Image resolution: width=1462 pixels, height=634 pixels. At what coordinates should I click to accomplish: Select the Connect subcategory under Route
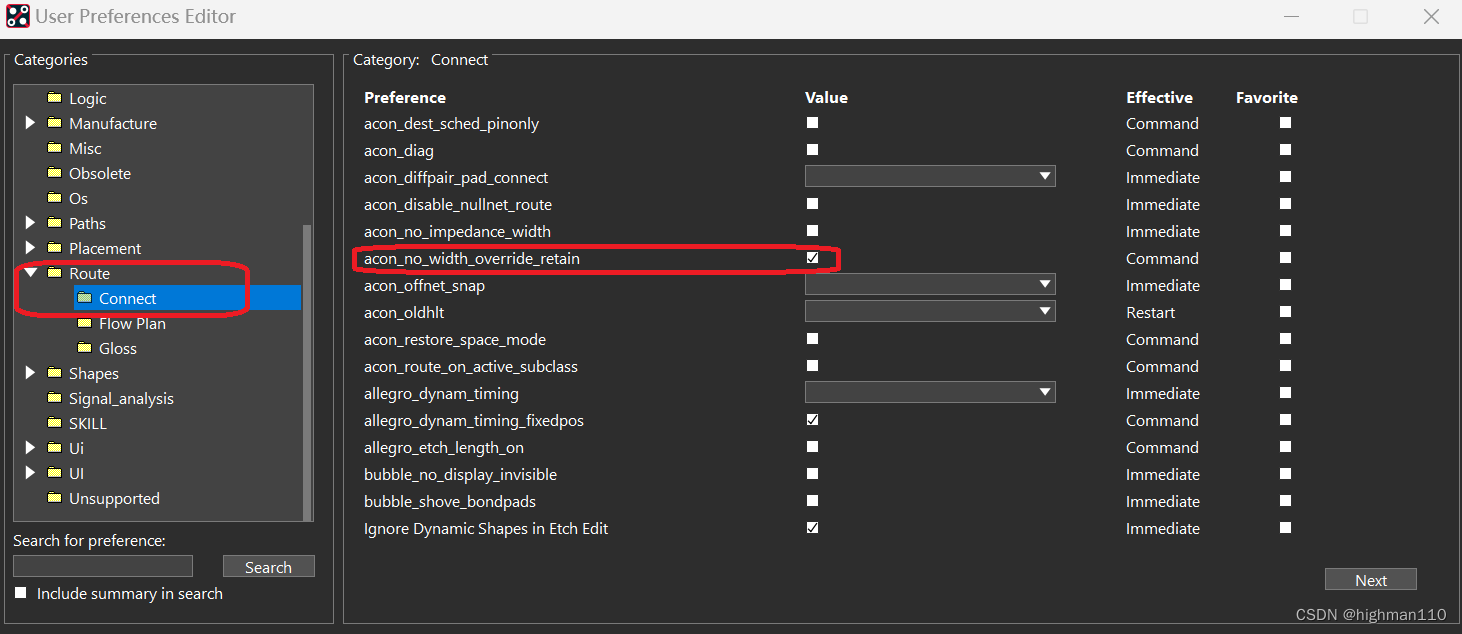coord(127,298)
